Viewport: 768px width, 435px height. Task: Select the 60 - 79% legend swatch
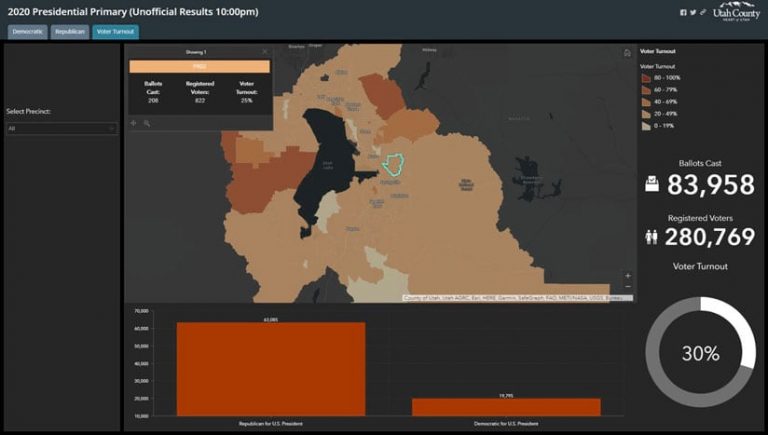(646, 90)
